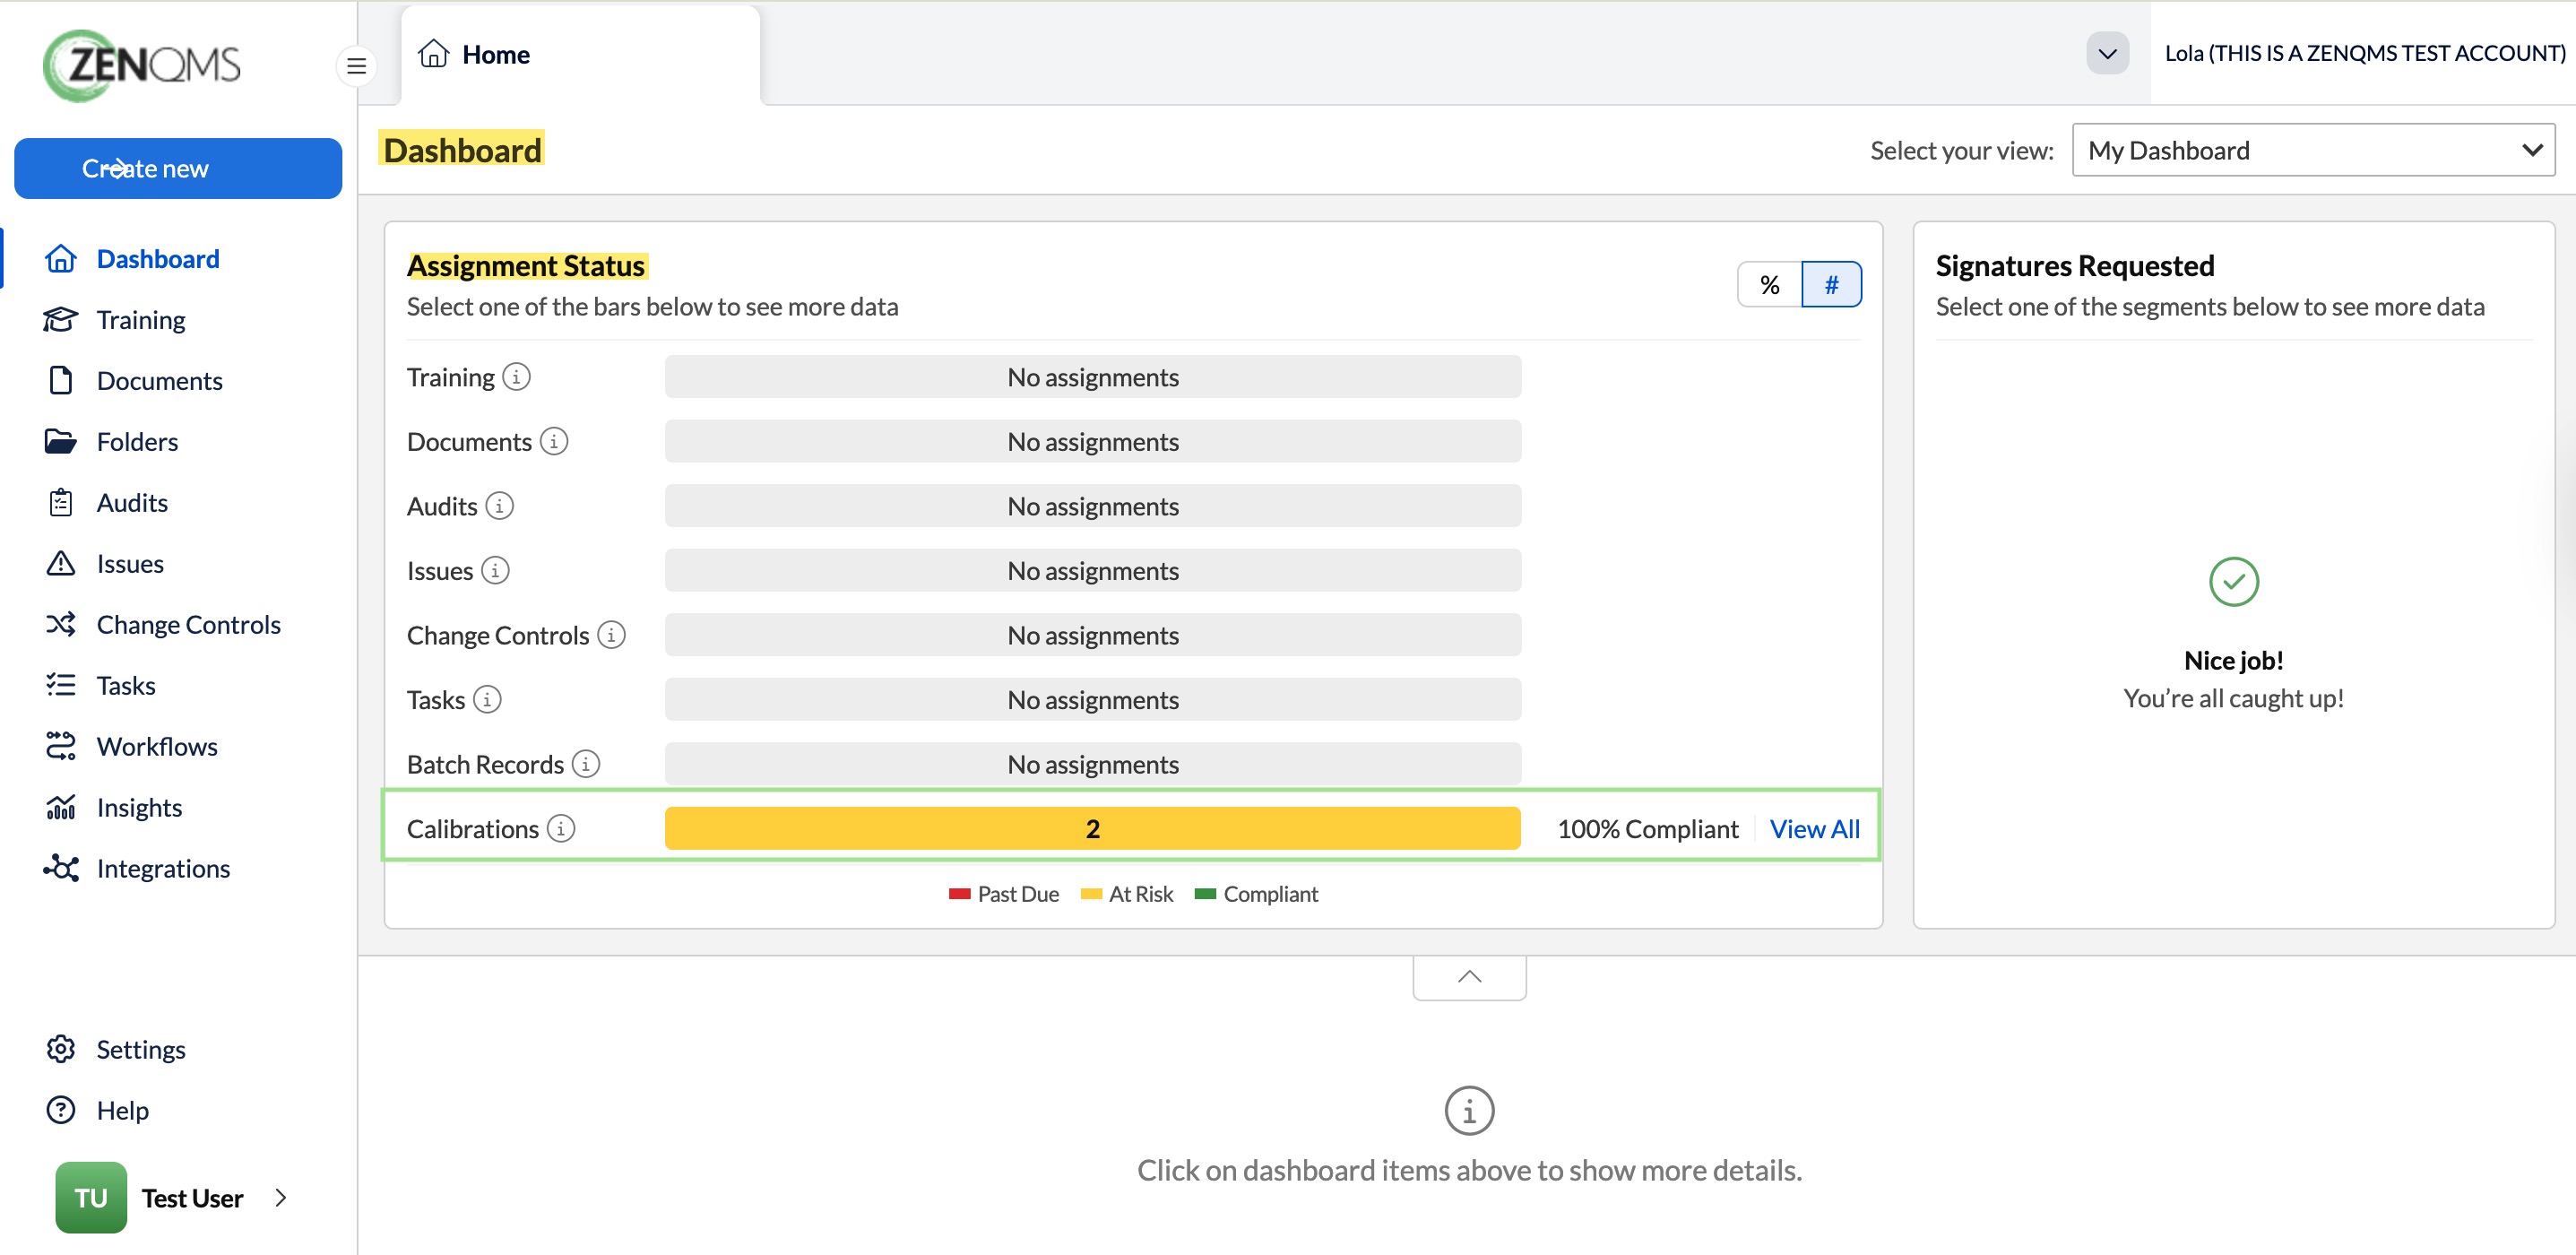Screen dimensions: 2576x1255
Task: Click info icon next to Audits row
Action: (x=500, y=506)
